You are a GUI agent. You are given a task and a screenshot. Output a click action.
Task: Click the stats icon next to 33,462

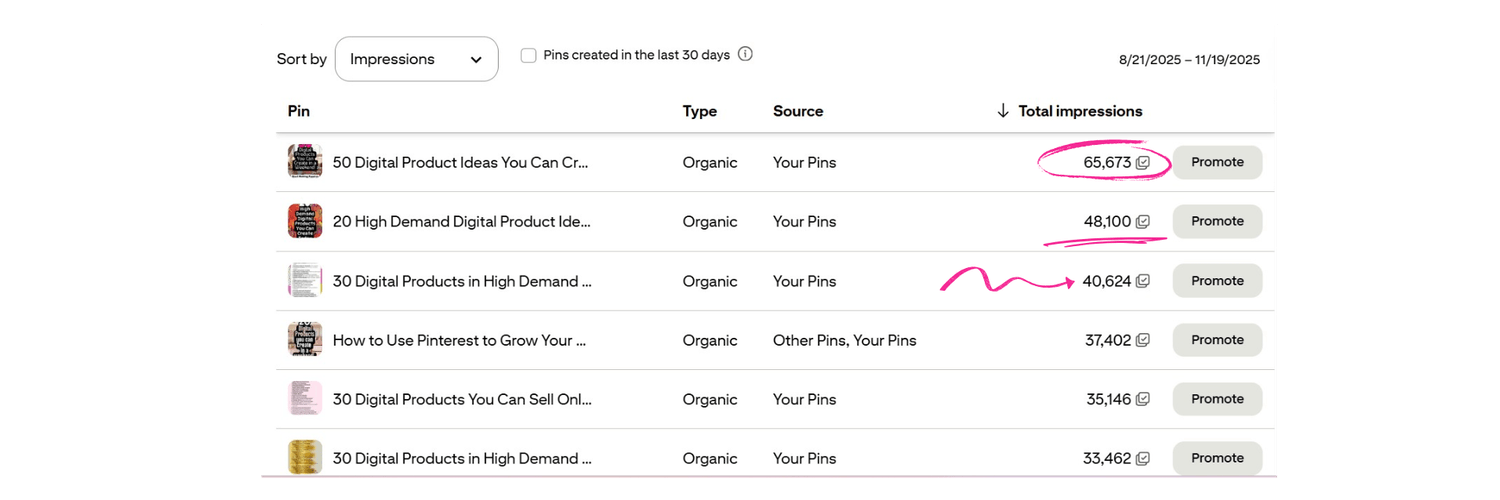coord(1143,458)
